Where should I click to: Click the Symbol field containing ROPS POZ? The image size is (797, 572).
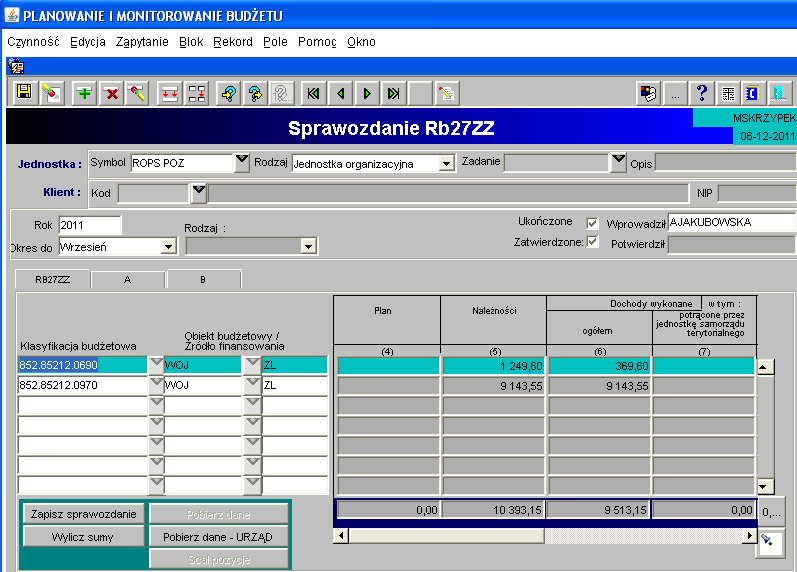pos(182,163)
